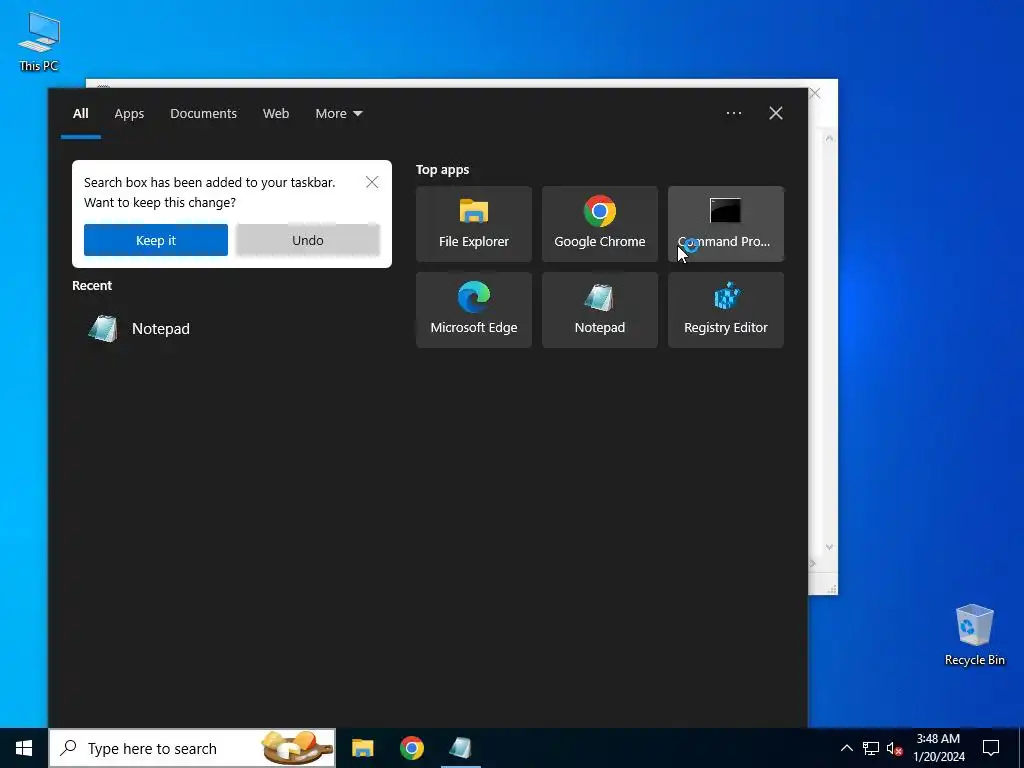Show hidden system tray icons
Screen dimensions: 1024x768
846,748
